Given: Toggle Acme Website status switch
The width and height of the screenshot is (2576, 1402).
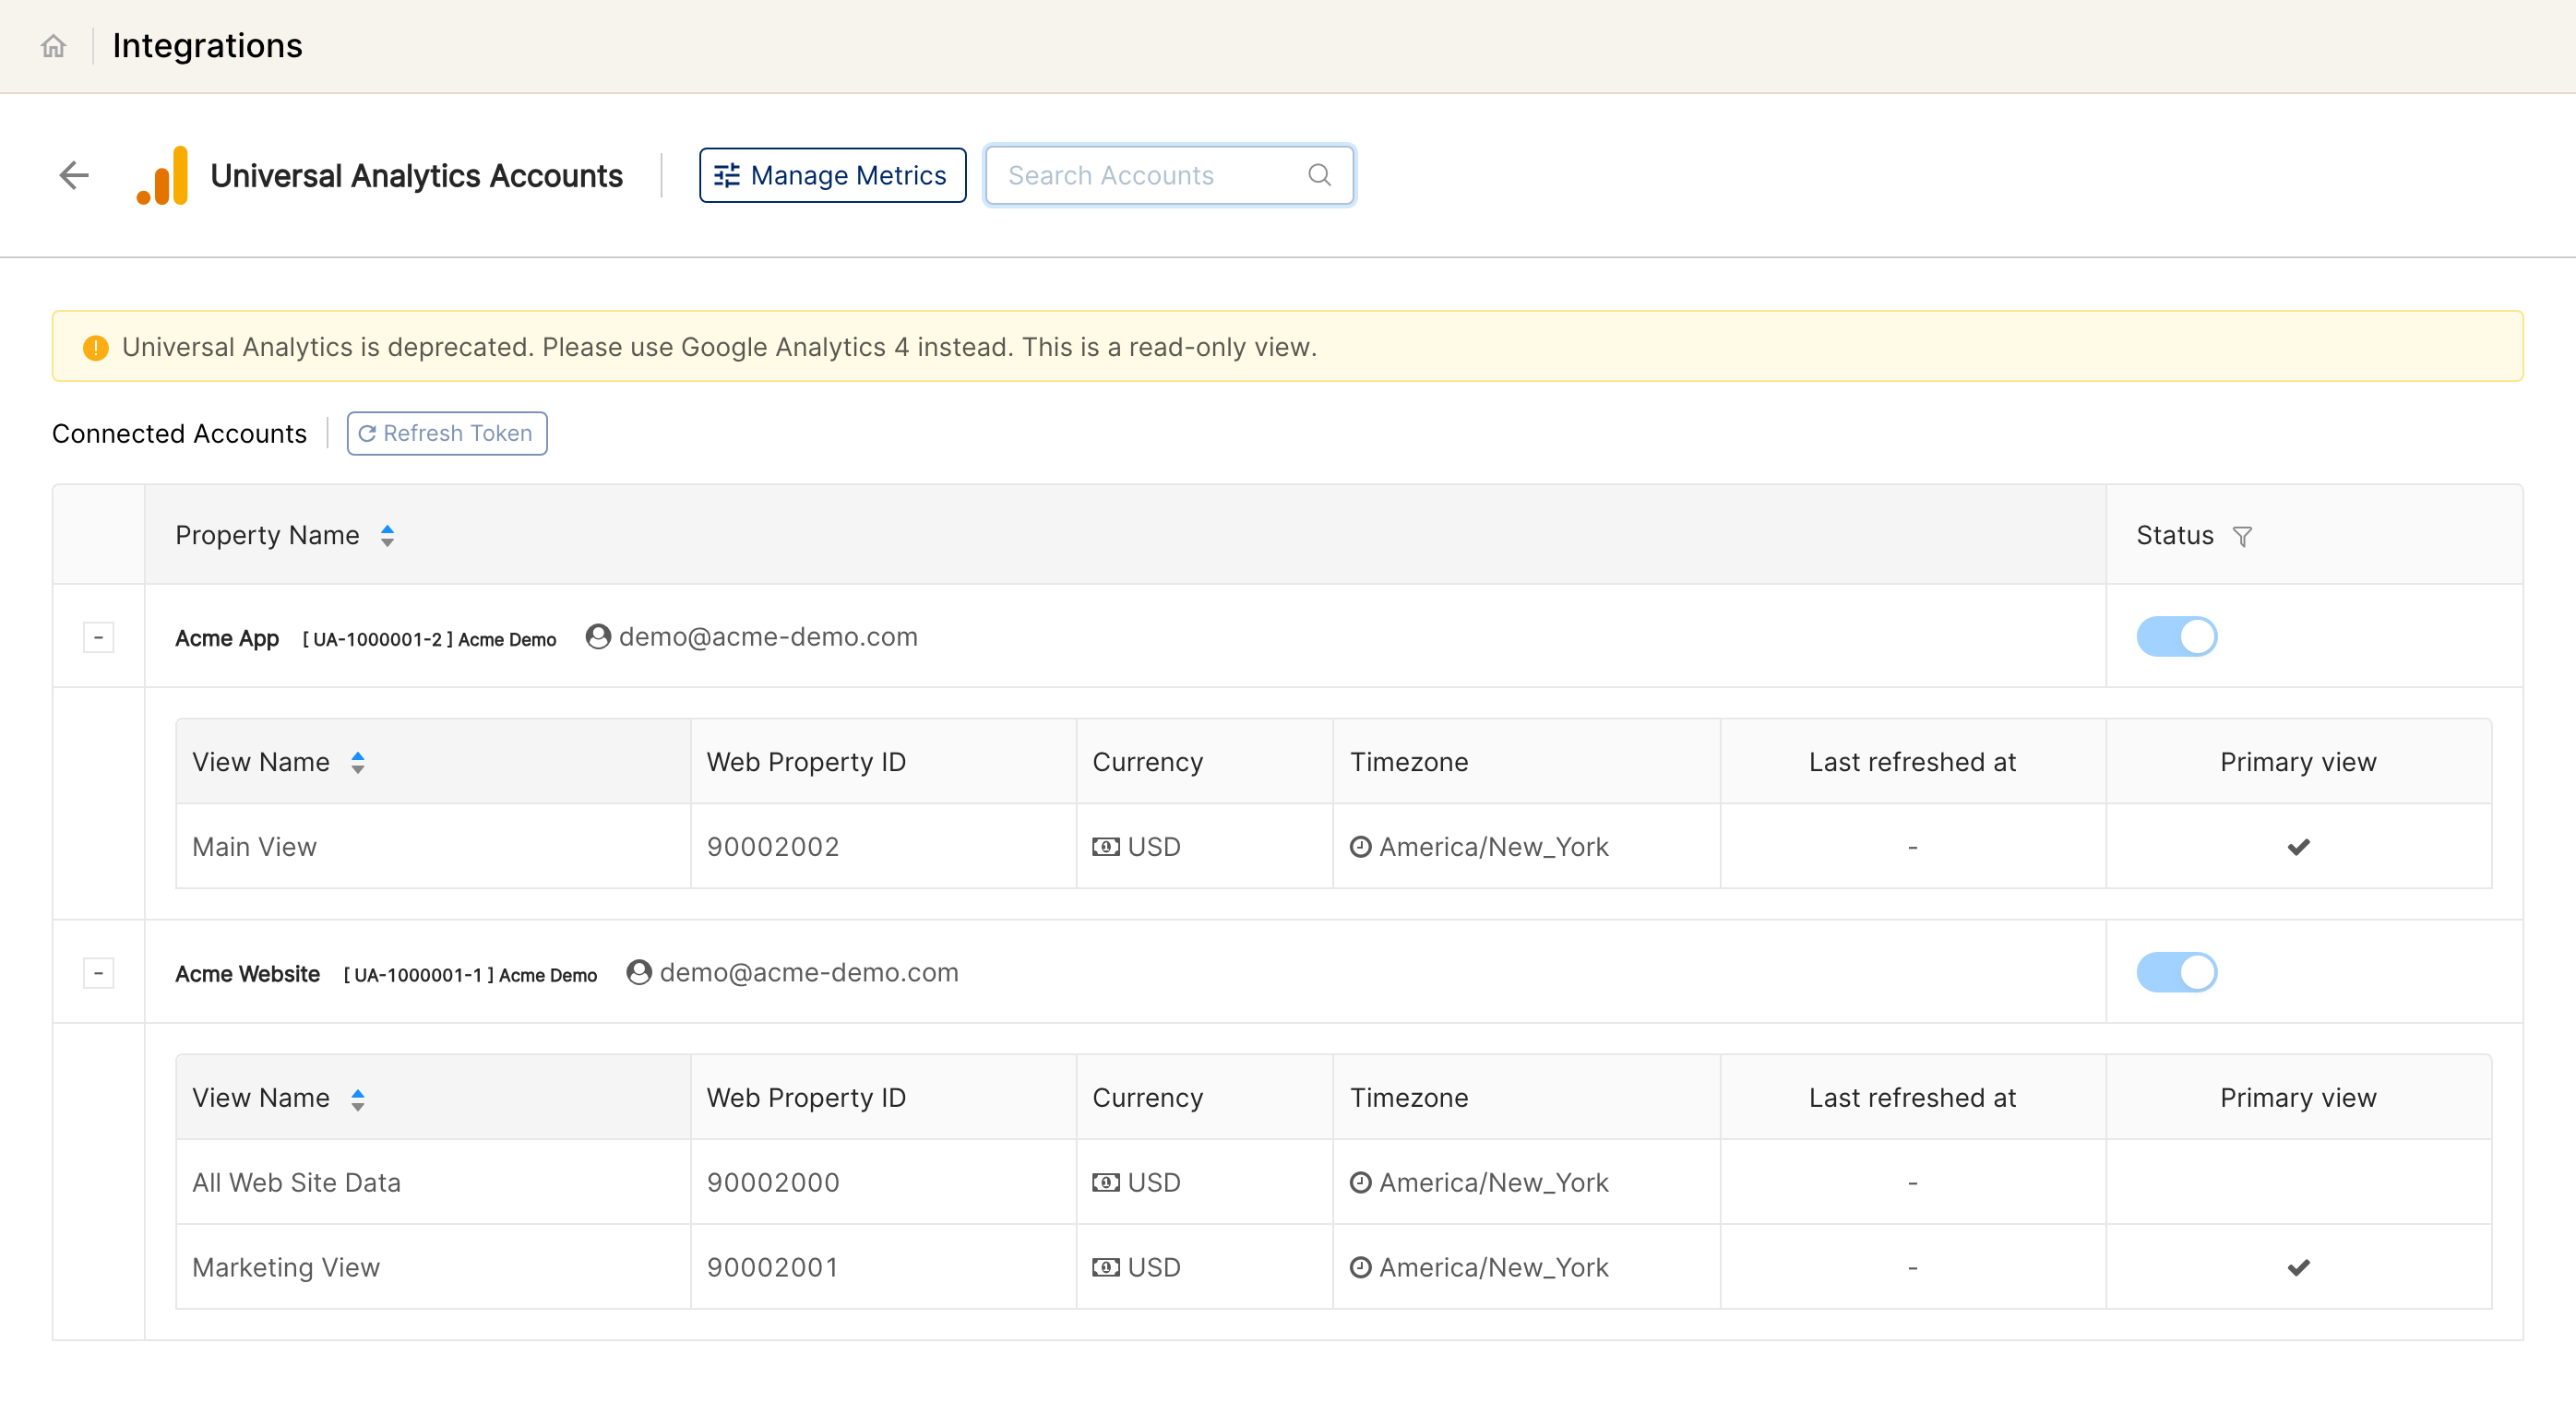Looking at the screenshot, I should (2177, 972).
